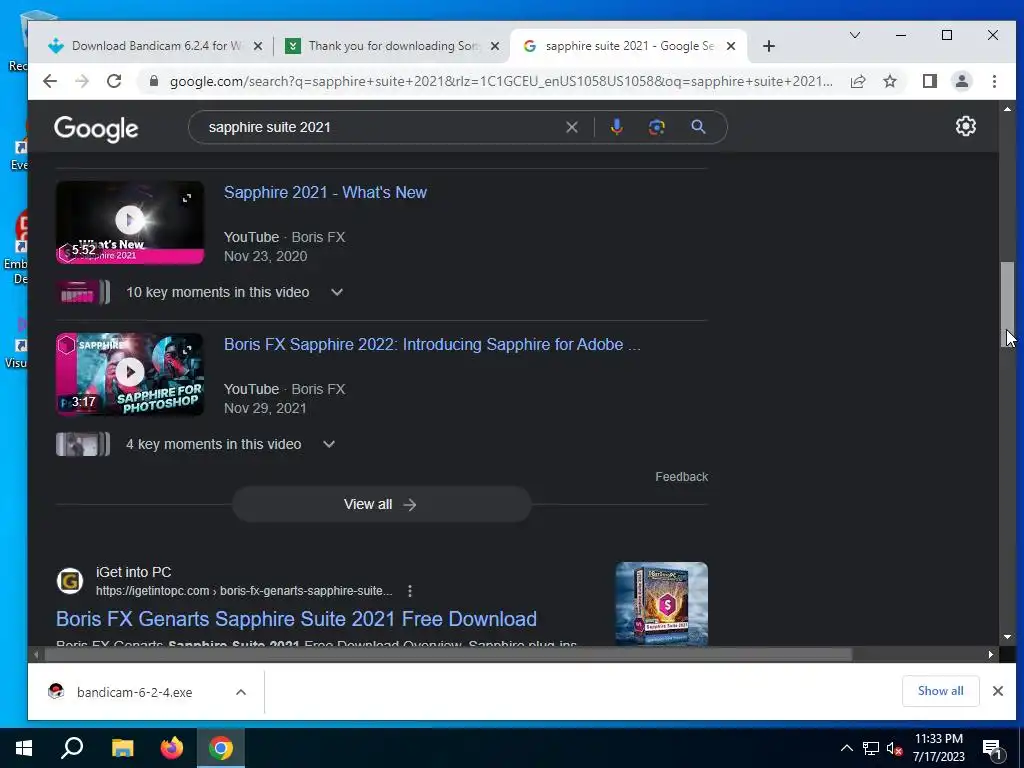
Task: Click scroll up arrow of page
Action: [1007, 109]
